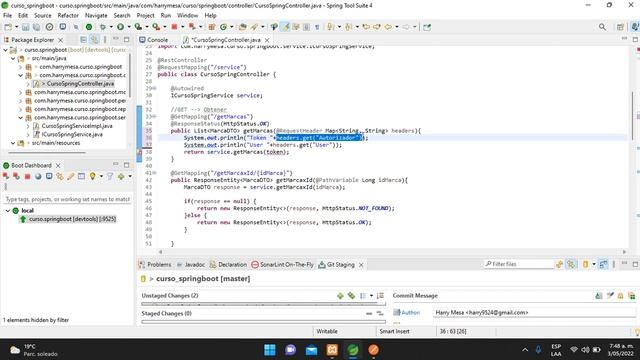Select ICursoSpringService.java in Package Explorer
640x360 pixels.
[x=72, y=134]
